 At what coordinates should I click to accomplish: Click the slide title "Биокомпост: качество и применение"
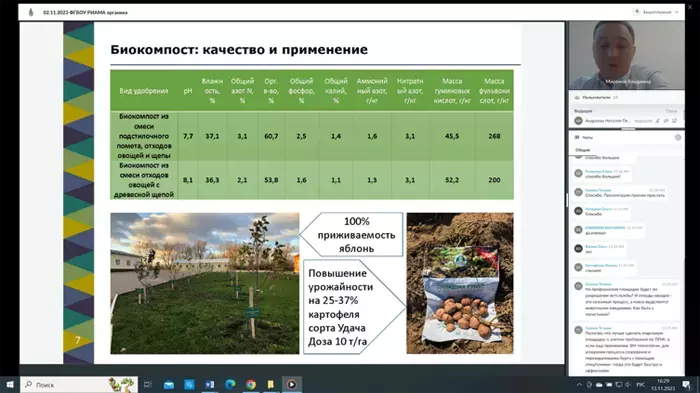pos(239,49)
